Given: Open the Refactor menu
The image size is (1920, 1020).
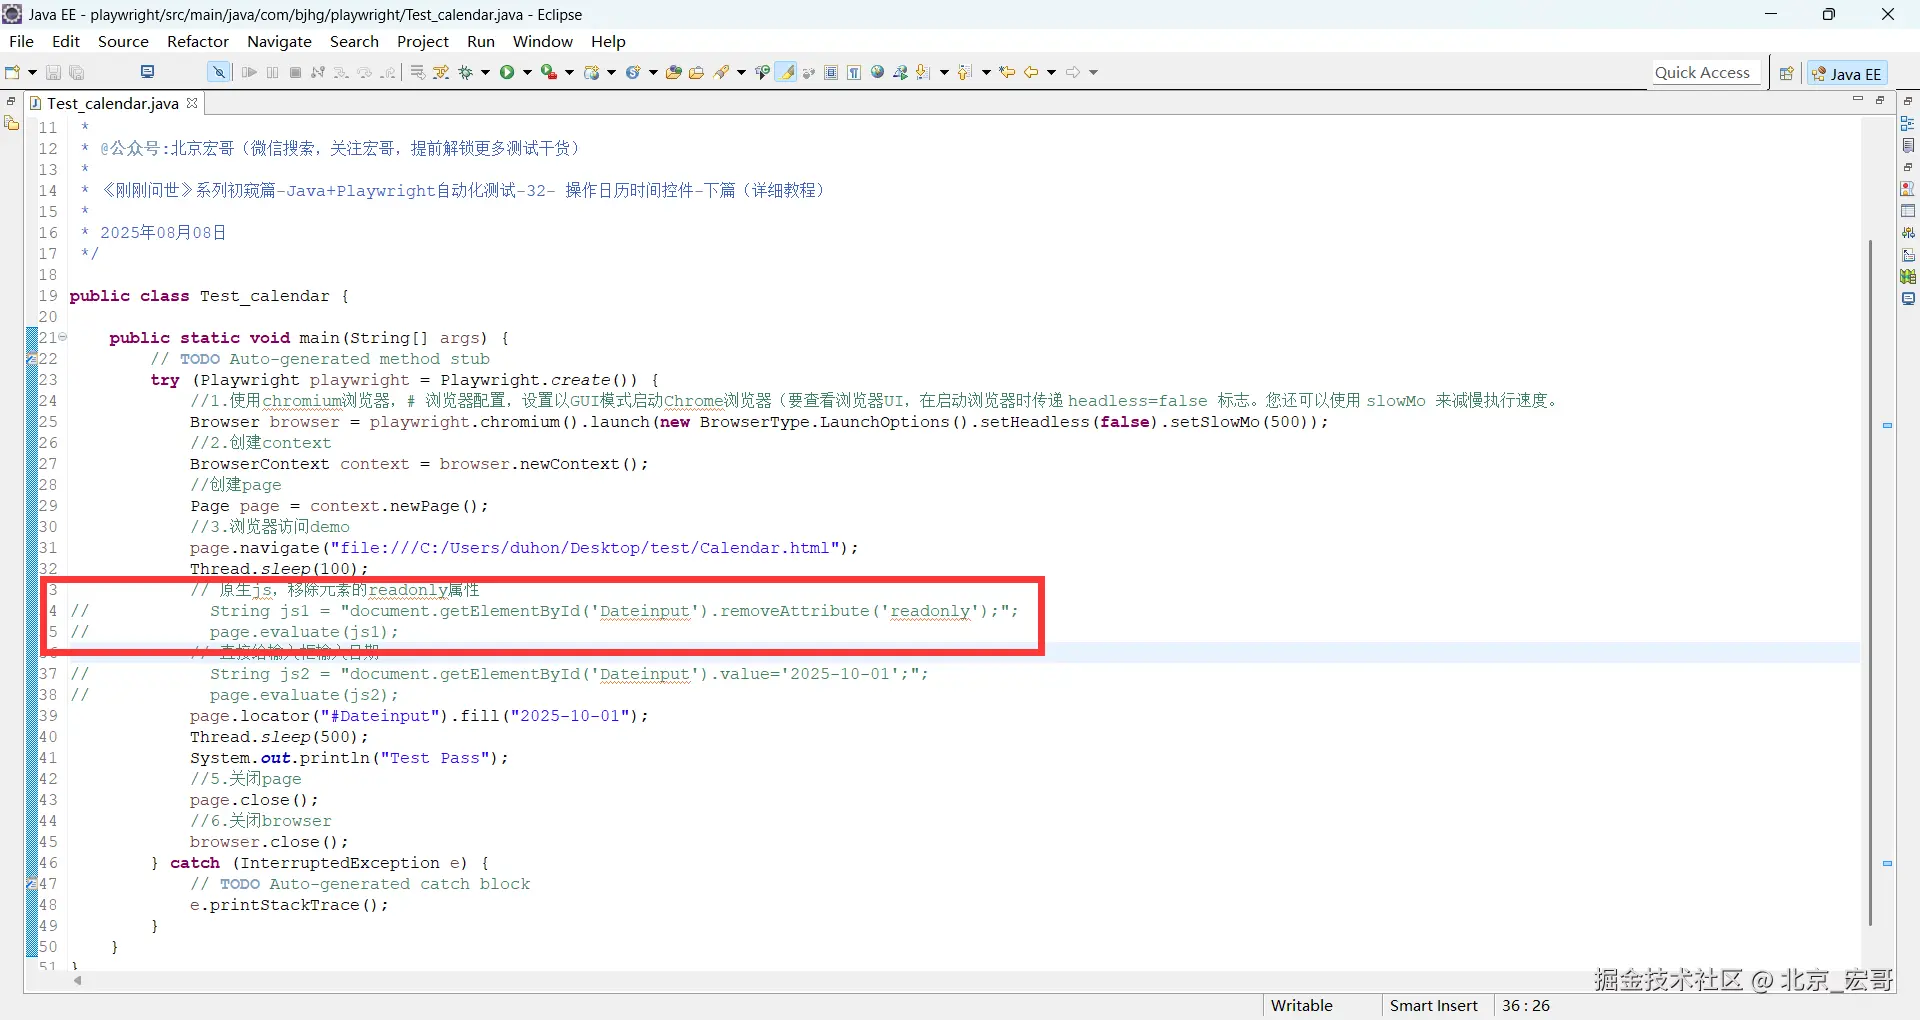Looking at the screenshot, I should [198, 41].
